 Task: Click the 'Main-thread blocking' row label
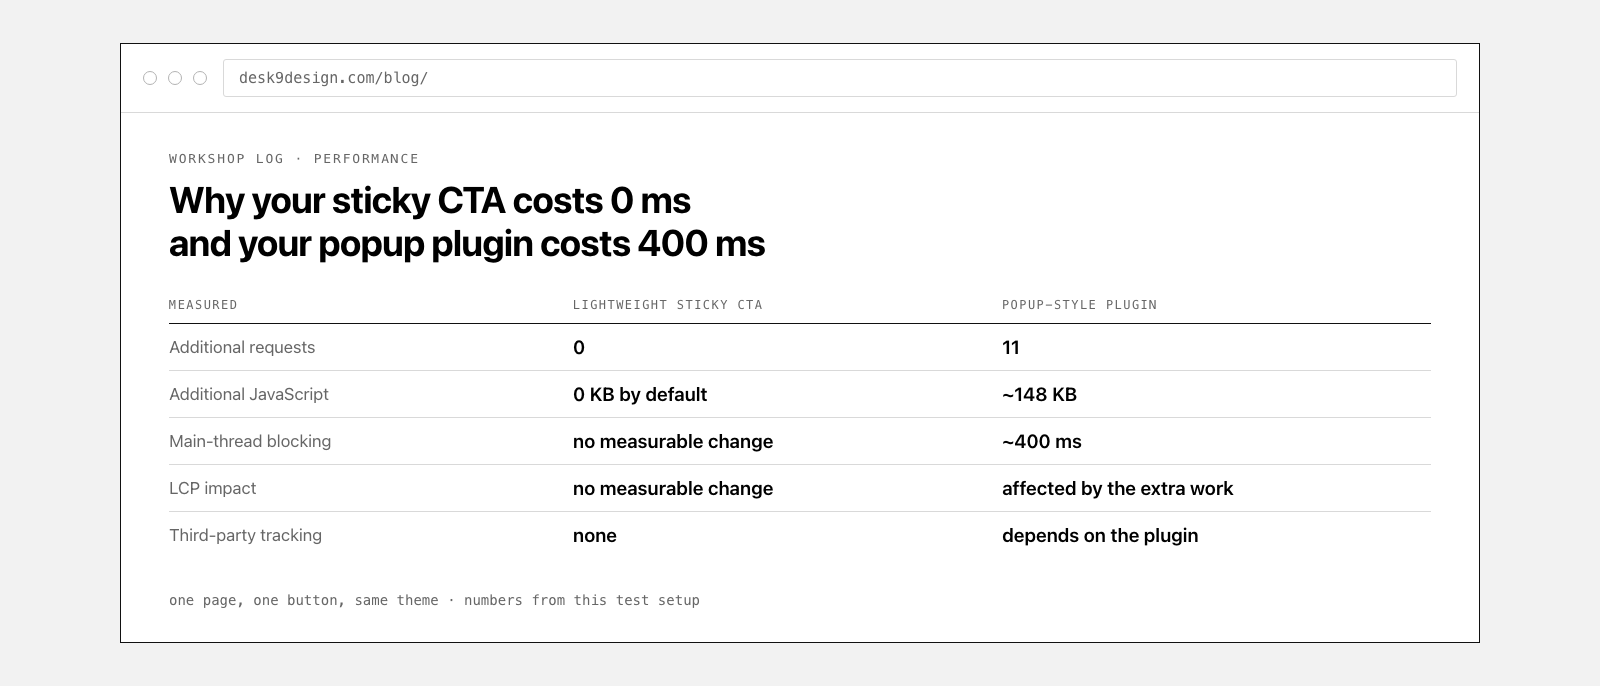[250, 442]
